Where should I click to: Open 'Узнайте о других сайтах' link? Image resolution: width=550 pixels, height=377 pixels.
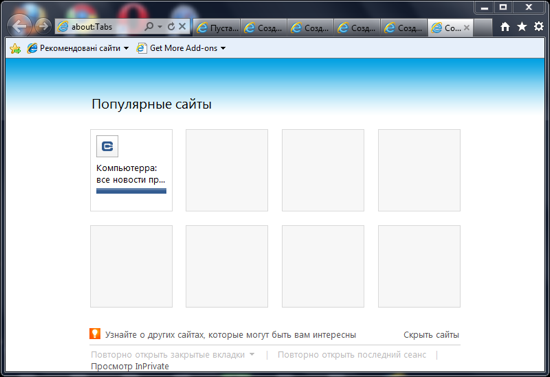231,335
